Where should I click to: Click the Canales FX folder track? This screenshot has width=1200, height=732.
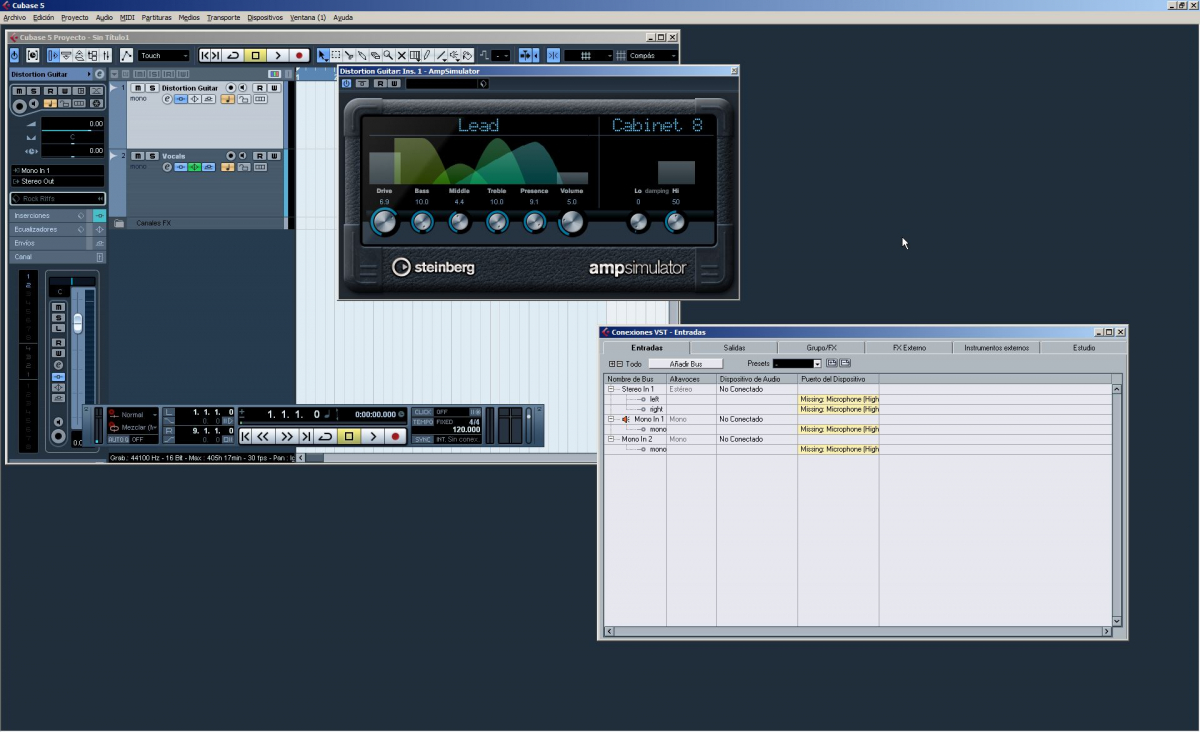tap(154, 223)
